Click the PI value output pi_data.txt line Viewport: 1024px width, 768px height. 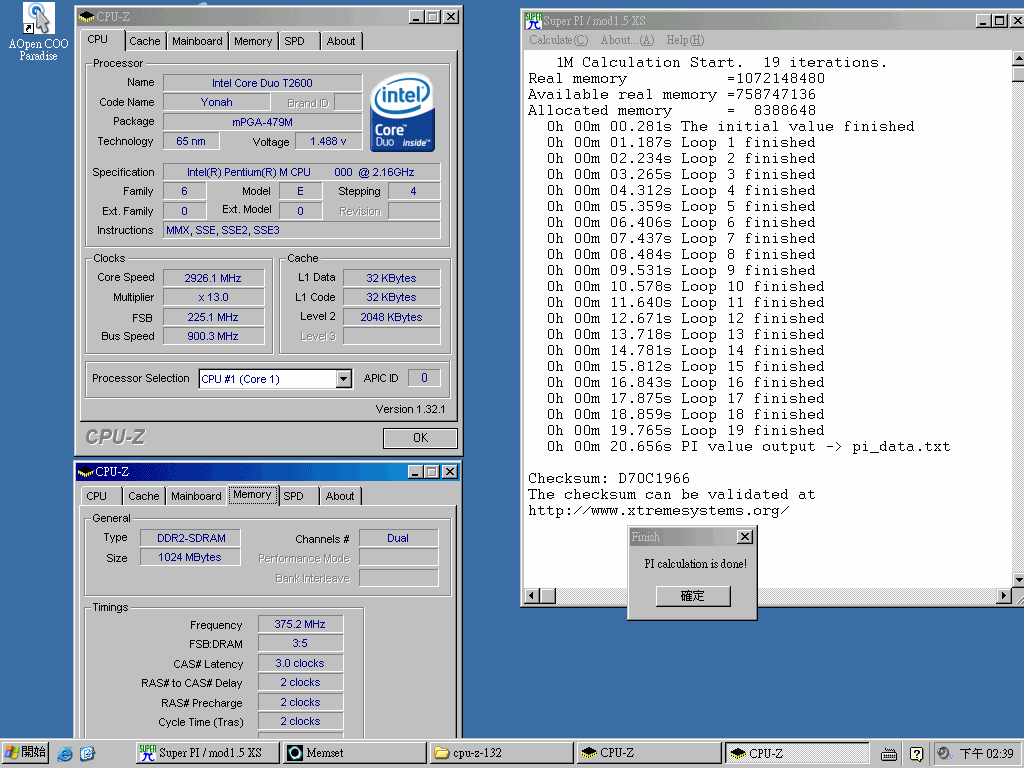click(x=748, y=447)
